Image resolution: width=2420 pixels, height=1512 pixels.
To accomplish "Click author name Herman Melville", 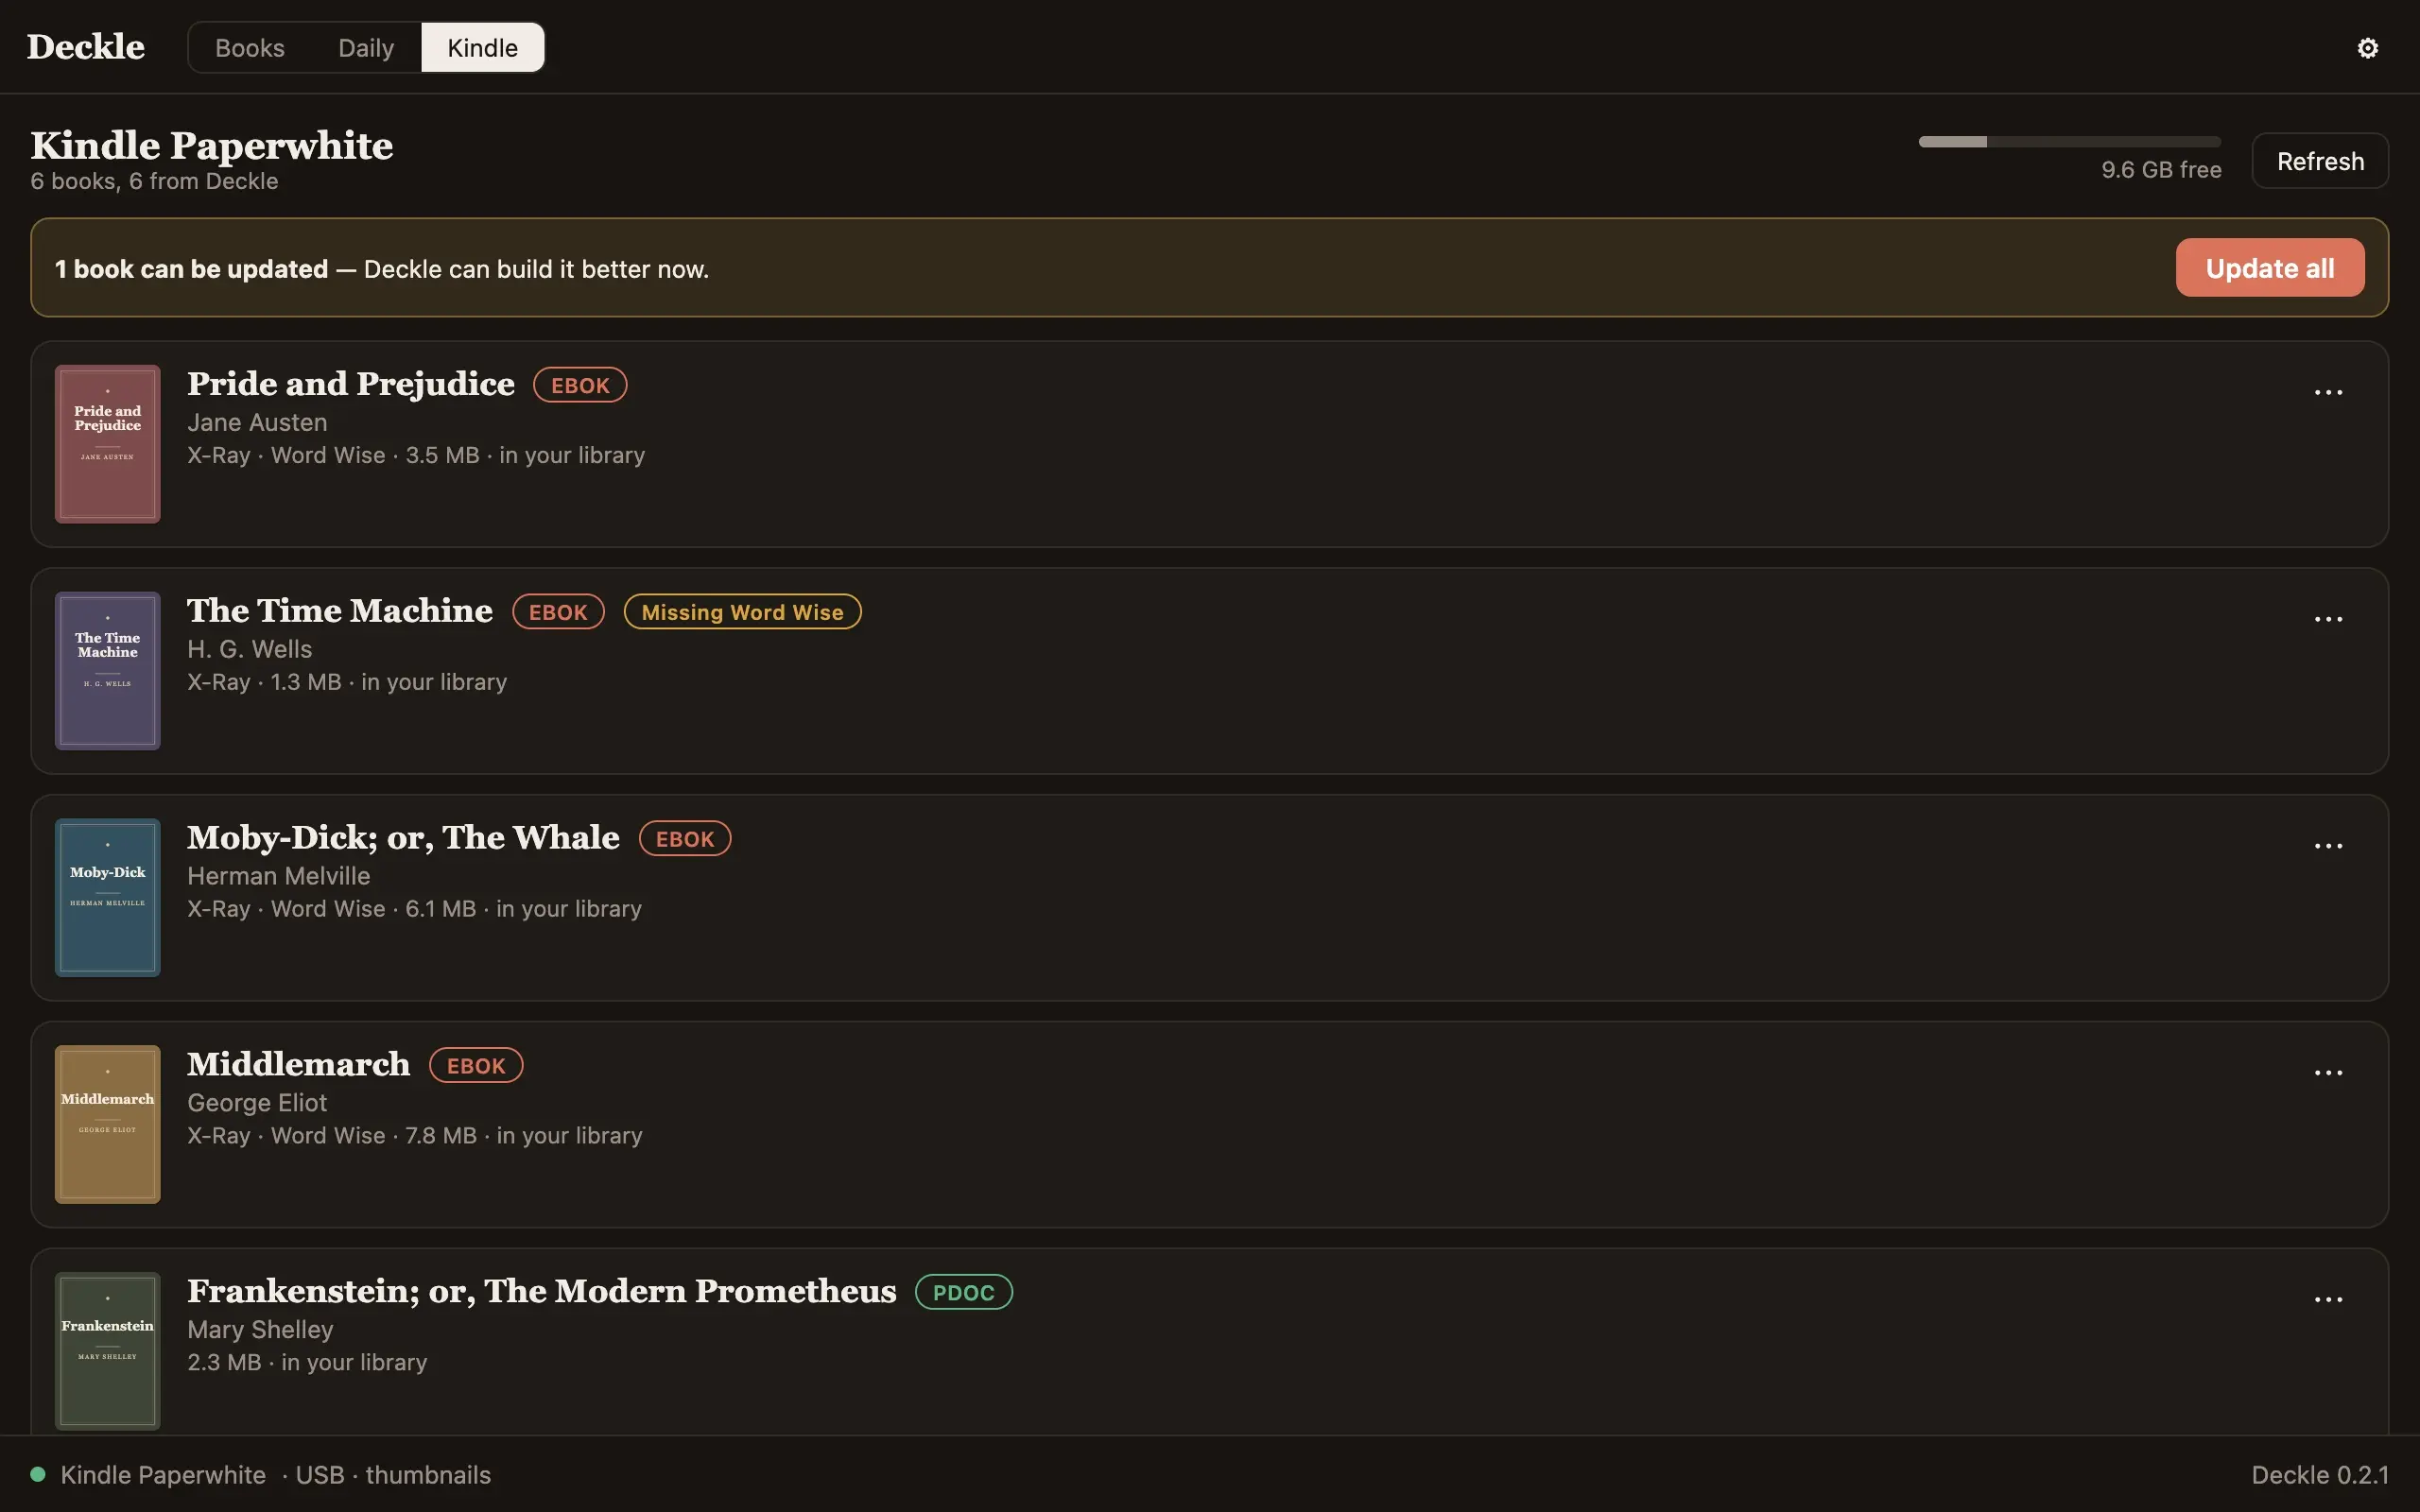I will tap(279, 876).
